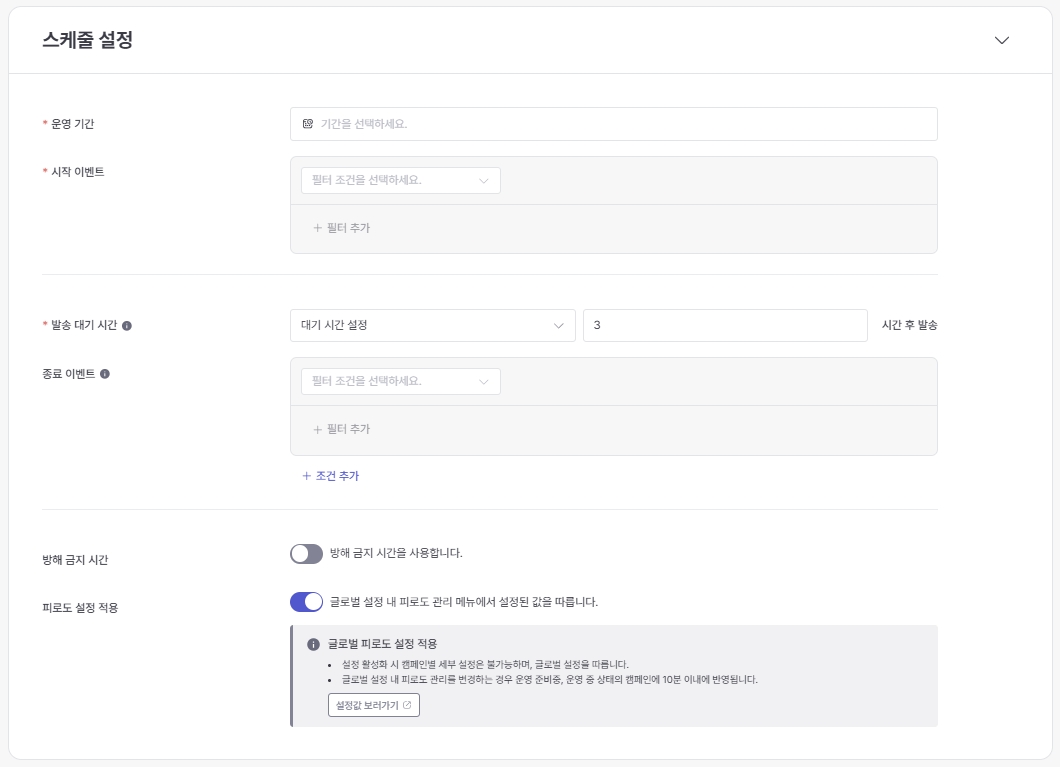The width and height of the screenshot is (1060, 767).
Task: Click external link icon in 설정값 보러가기
Action: pyautogui.click(x=407, y=705)
